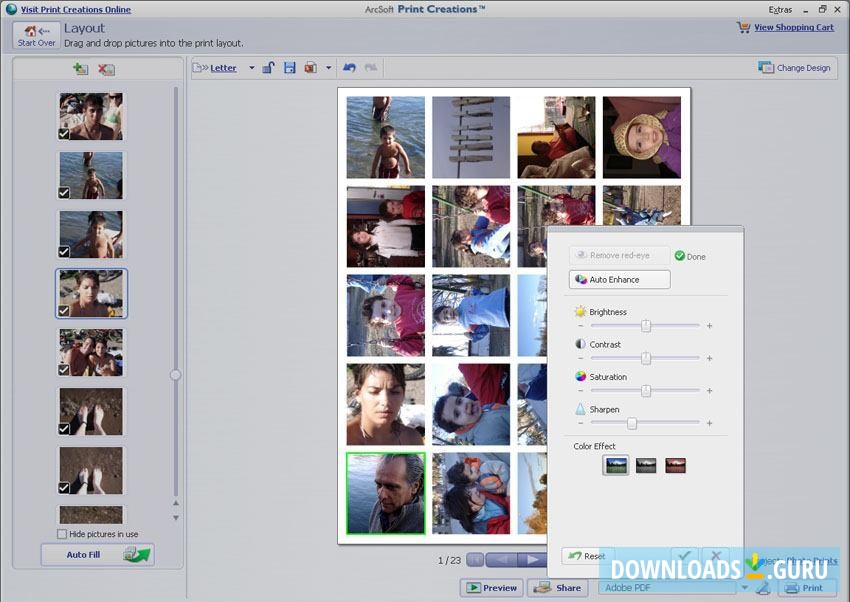Toggle checkbox on the feet photo thumbnail

coord(65,429)
